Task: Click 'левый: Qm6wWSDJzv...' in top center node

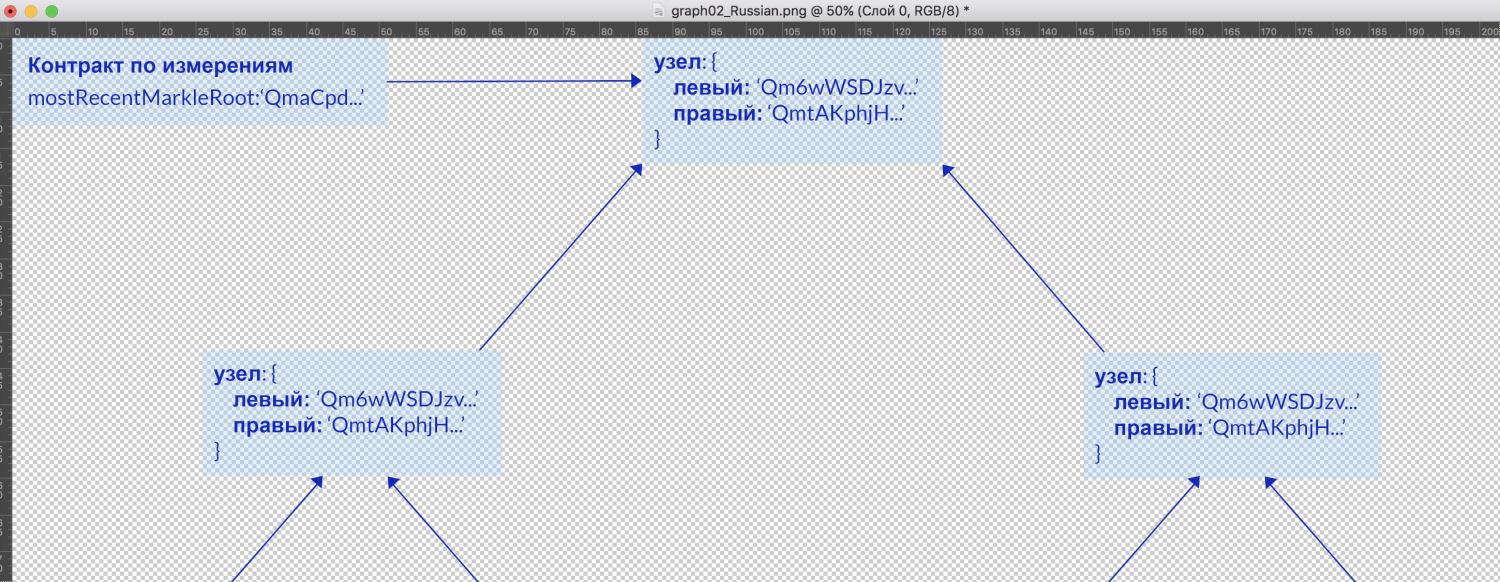Action: 796,88
